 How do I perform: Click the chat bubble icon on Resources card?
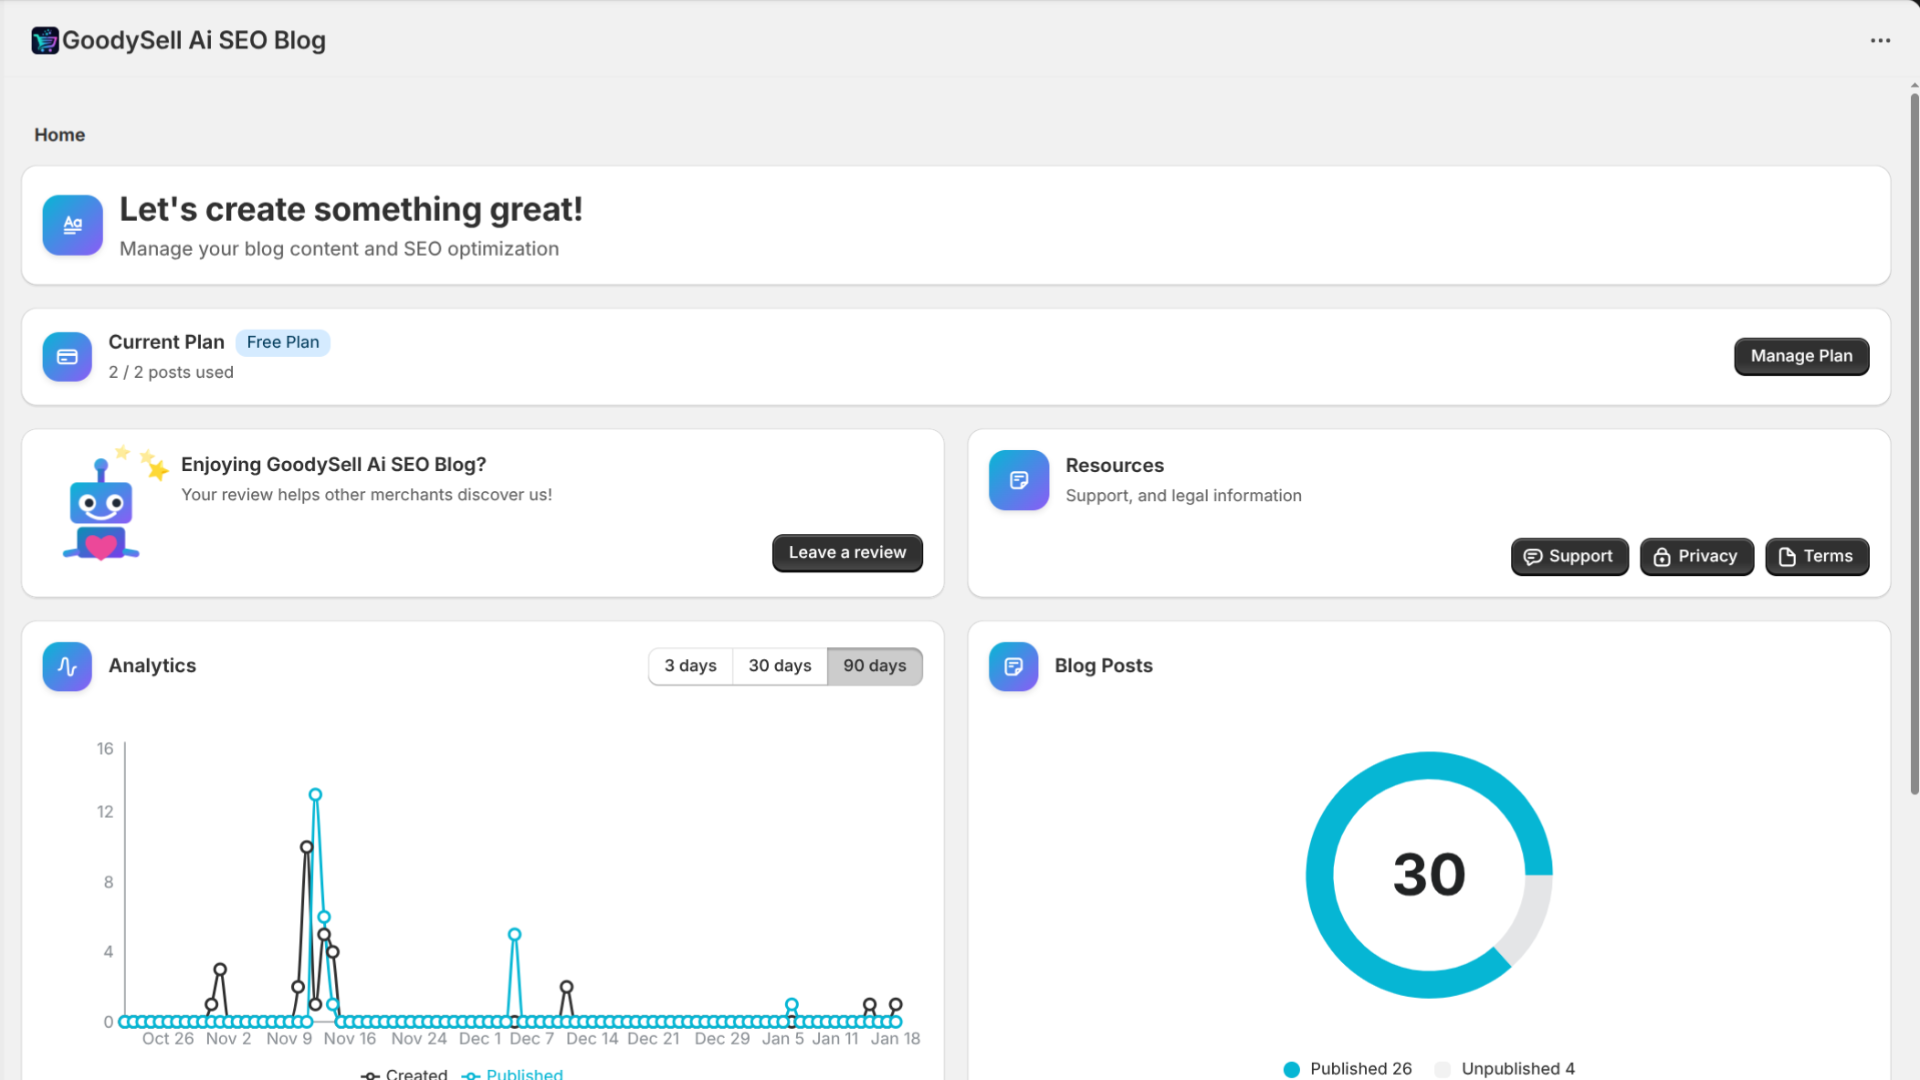click(1017, 480)
